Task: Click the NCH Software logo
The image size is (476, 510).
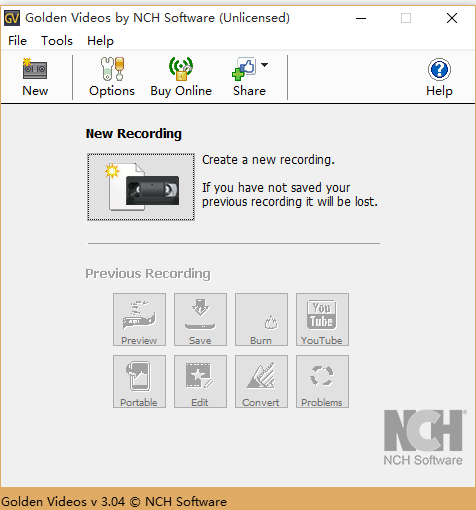Action: tap(424, 437)
